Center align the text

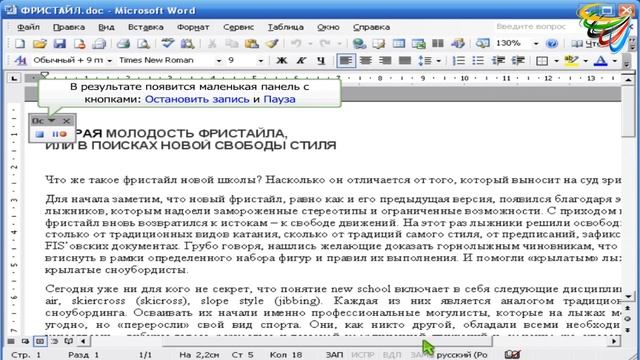click(x=365, y=61)
